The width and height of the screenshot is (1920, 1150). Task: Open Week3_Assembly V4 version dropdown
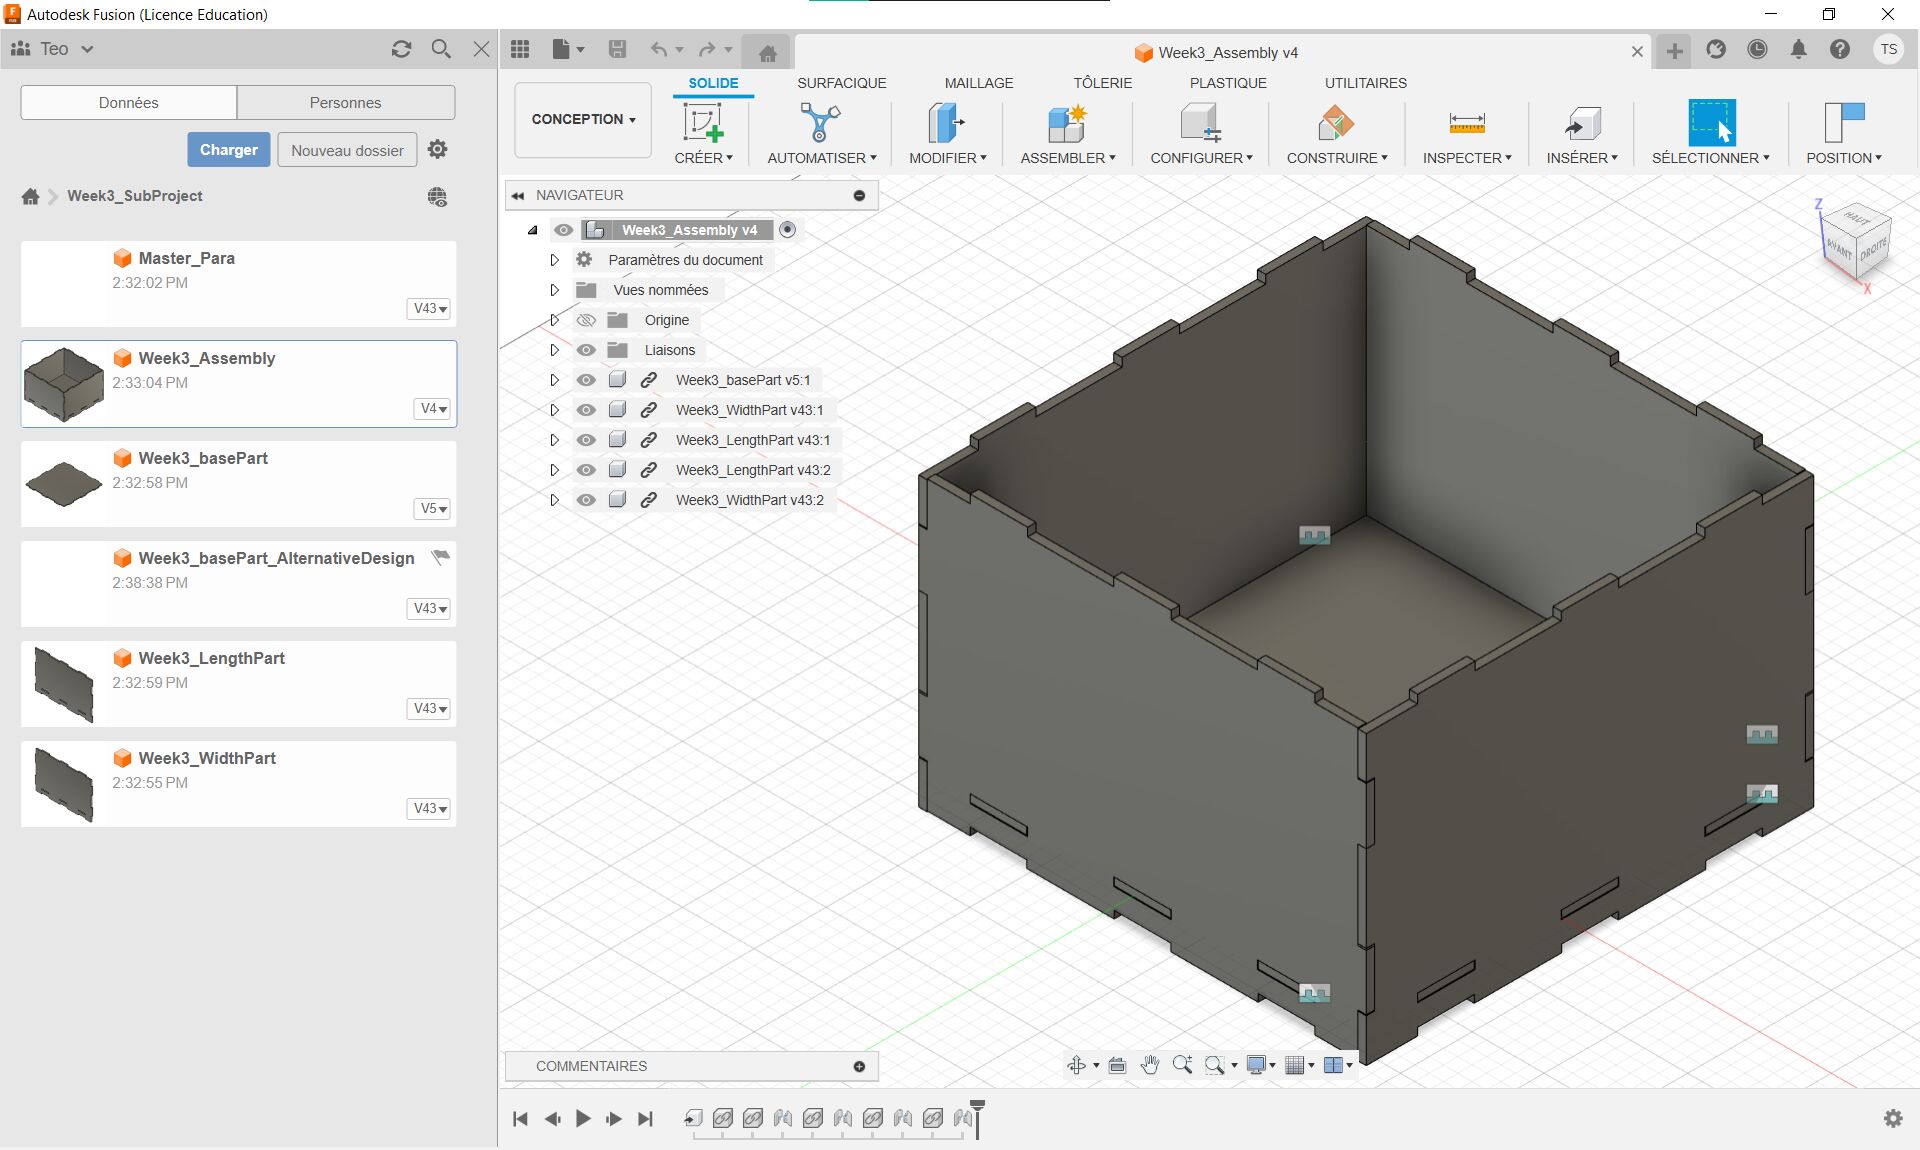pyautogui.click(x=433, y=408)
